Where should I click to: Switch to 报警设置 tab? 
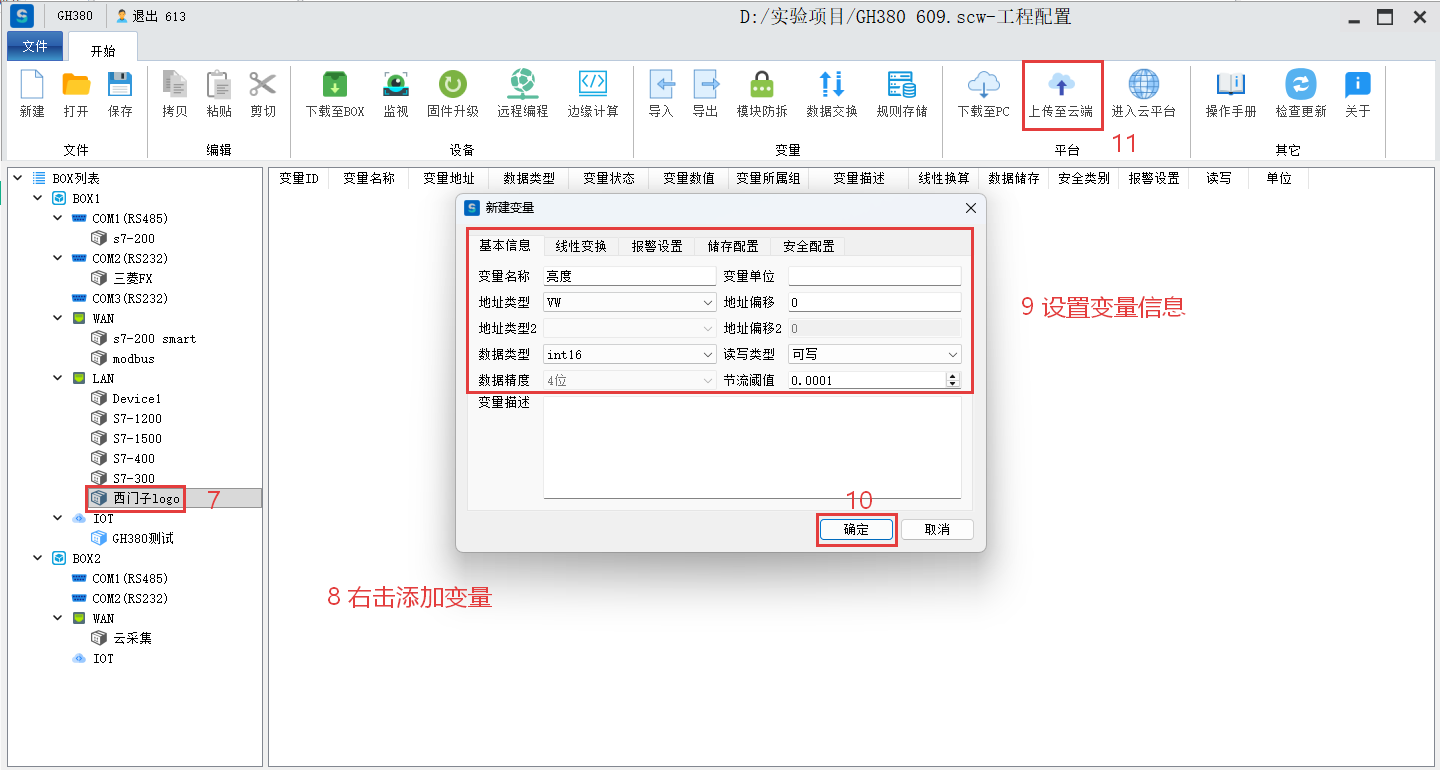pyautogui.click(x=657, y=246)
